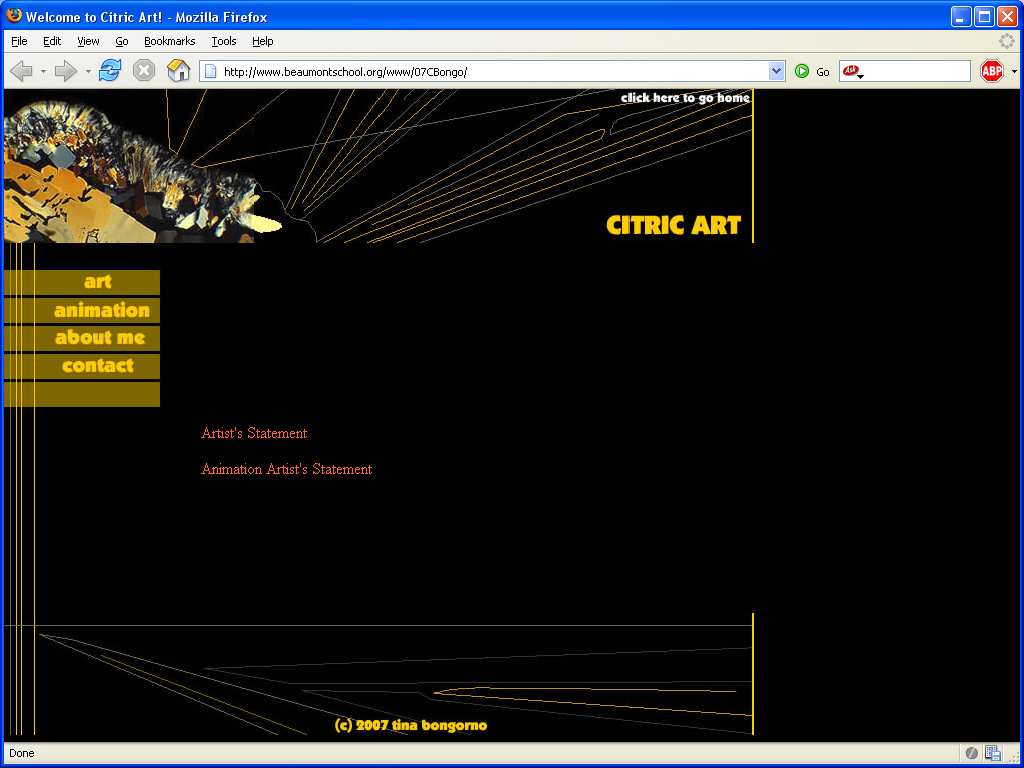Open the Edit menu
This screenshot has height=768, width=1024.
tap(52, 41)
